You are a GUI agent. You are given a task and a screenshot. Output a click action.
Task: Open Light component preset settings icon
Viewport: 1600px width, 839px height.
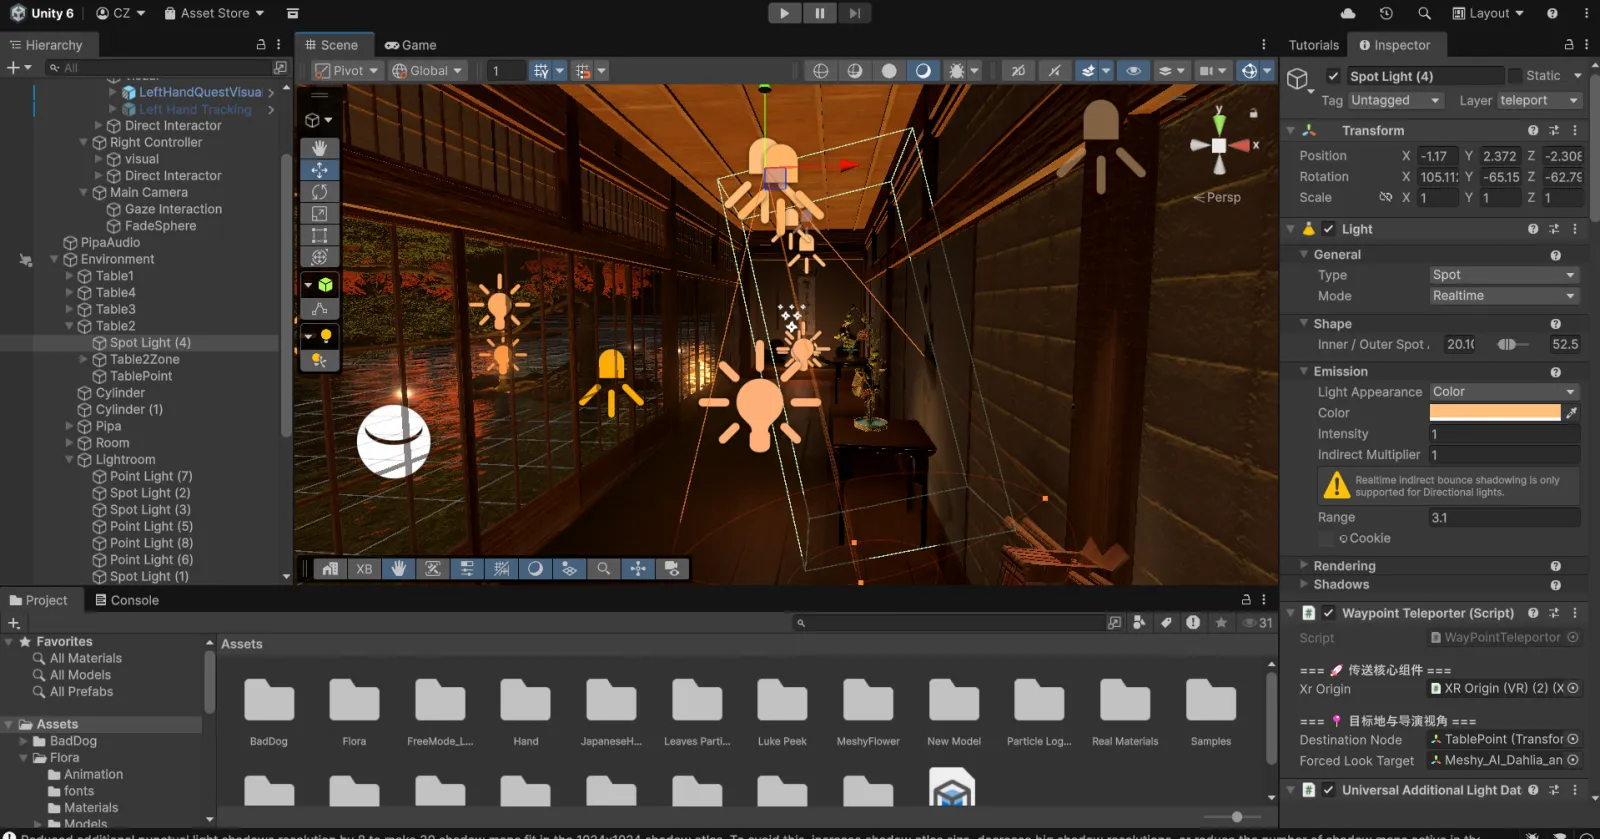tap(1554, 229)
